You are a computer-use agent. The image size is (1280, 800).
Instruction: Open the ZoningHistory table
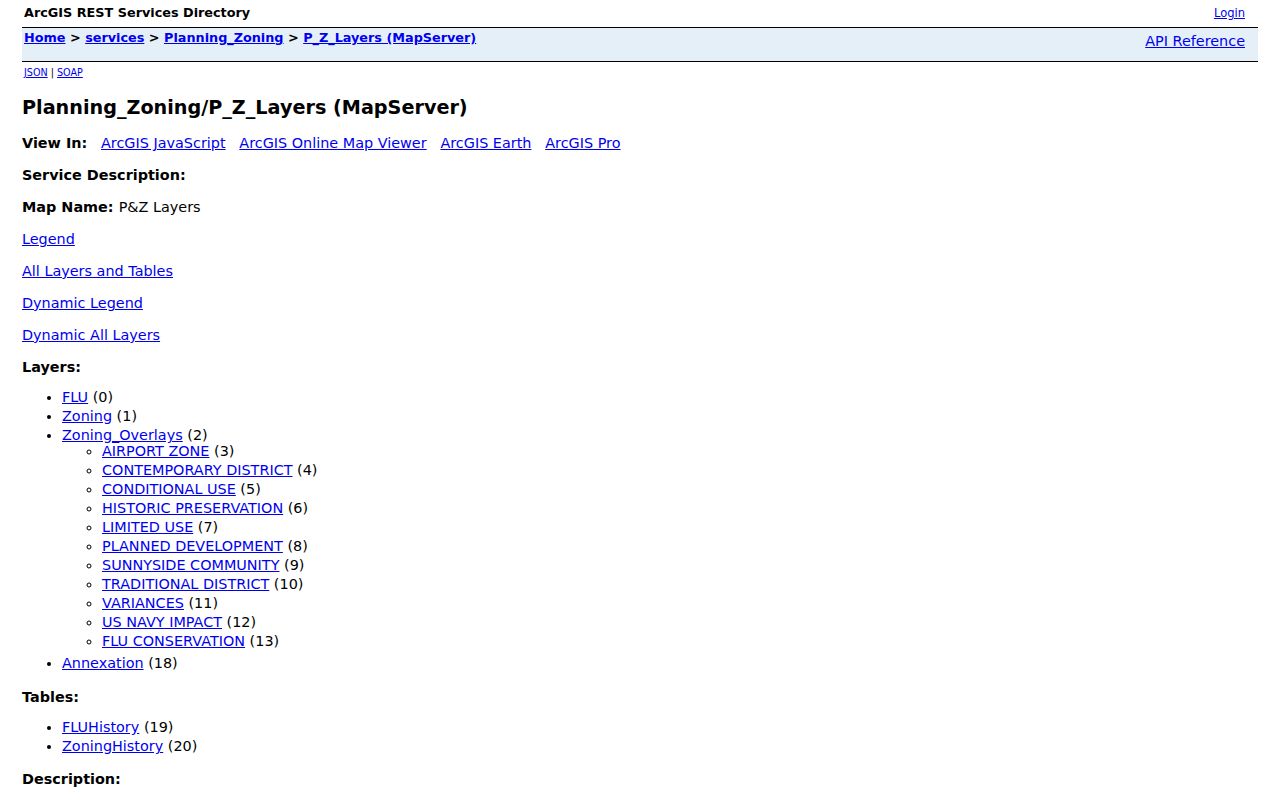[x=112, y=746]
